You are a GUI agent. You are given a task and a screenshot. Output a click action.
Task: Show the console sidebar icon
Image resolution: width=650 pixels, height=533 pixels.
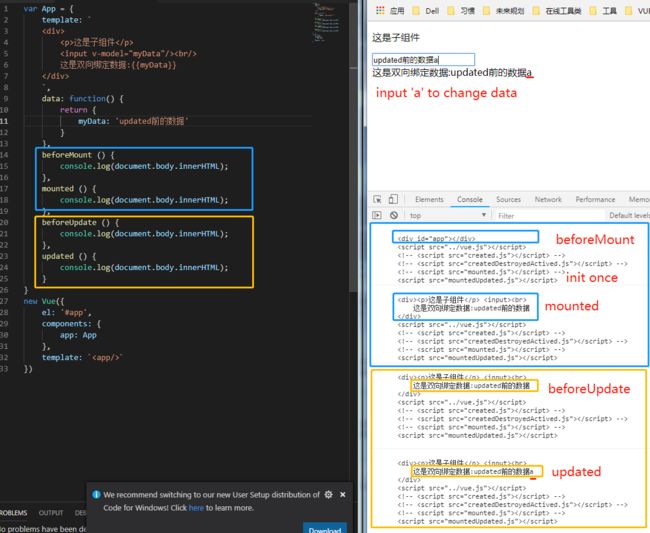tap(377, 215)
